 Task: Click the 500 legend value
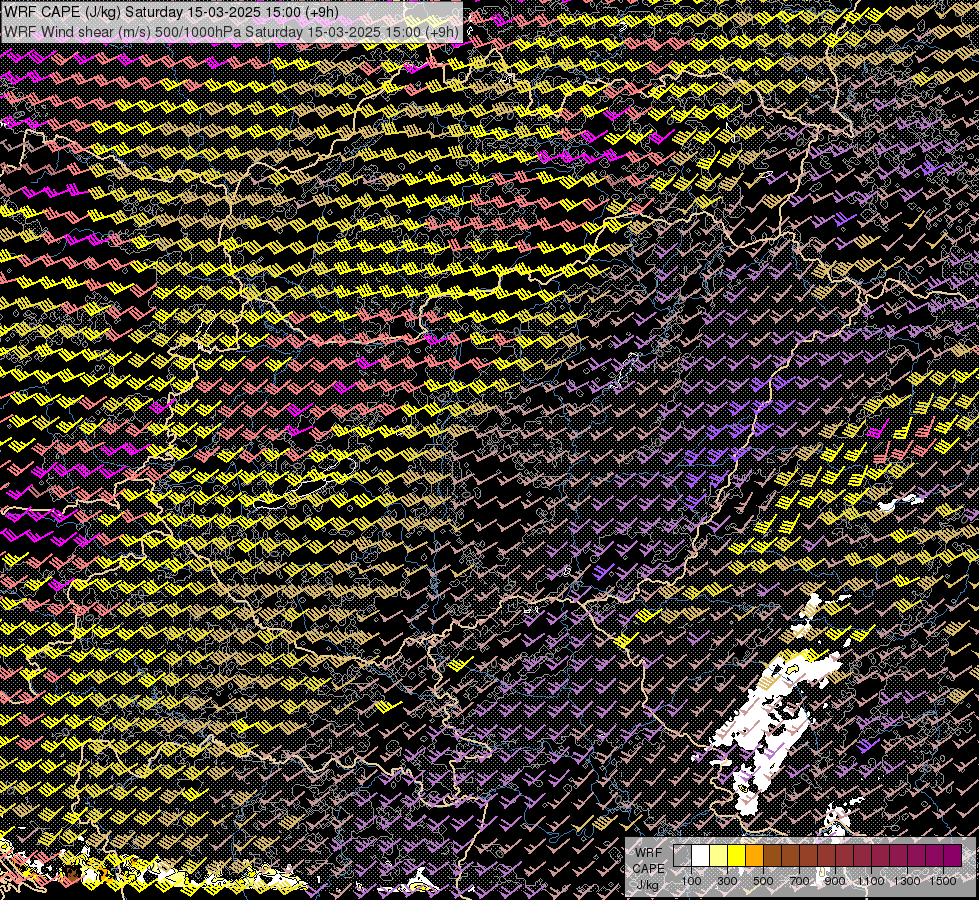763,881
